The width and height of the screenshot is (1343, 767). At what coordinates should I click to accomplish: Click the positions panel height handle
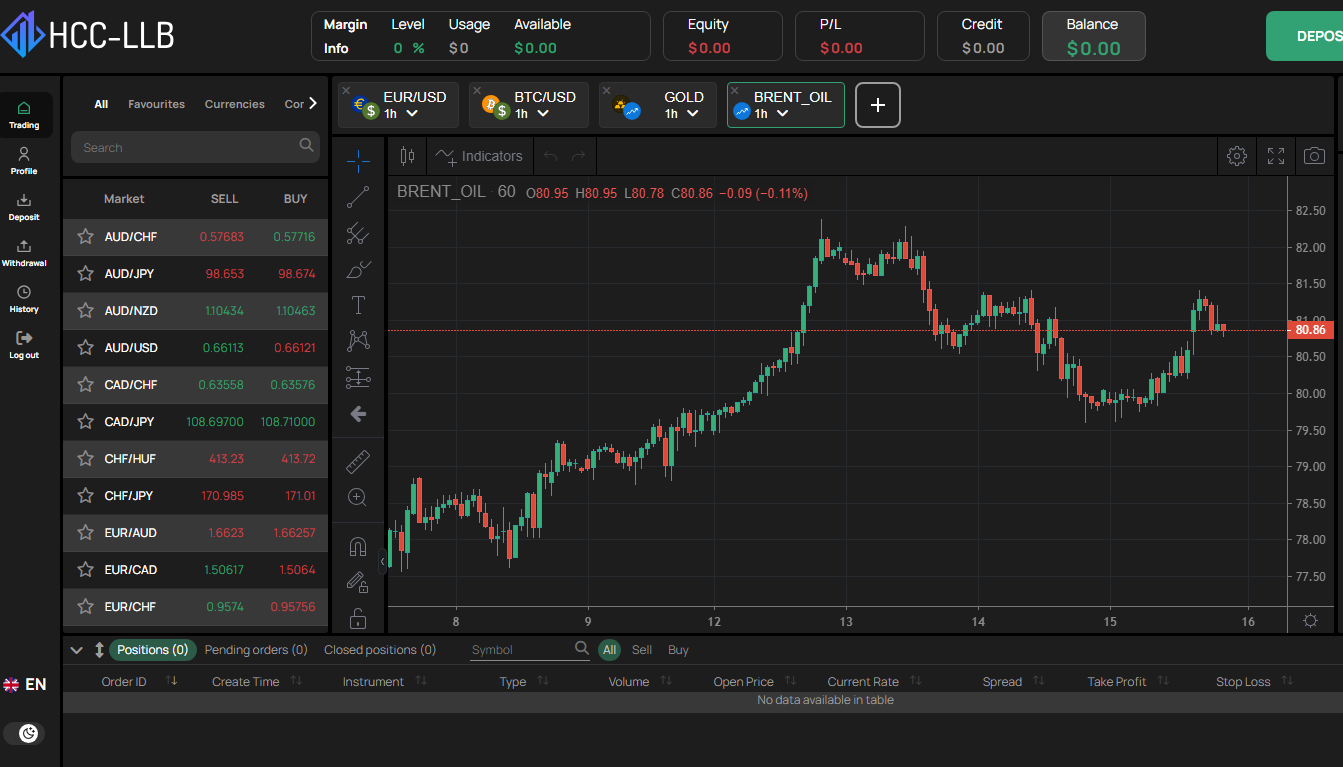99,650
